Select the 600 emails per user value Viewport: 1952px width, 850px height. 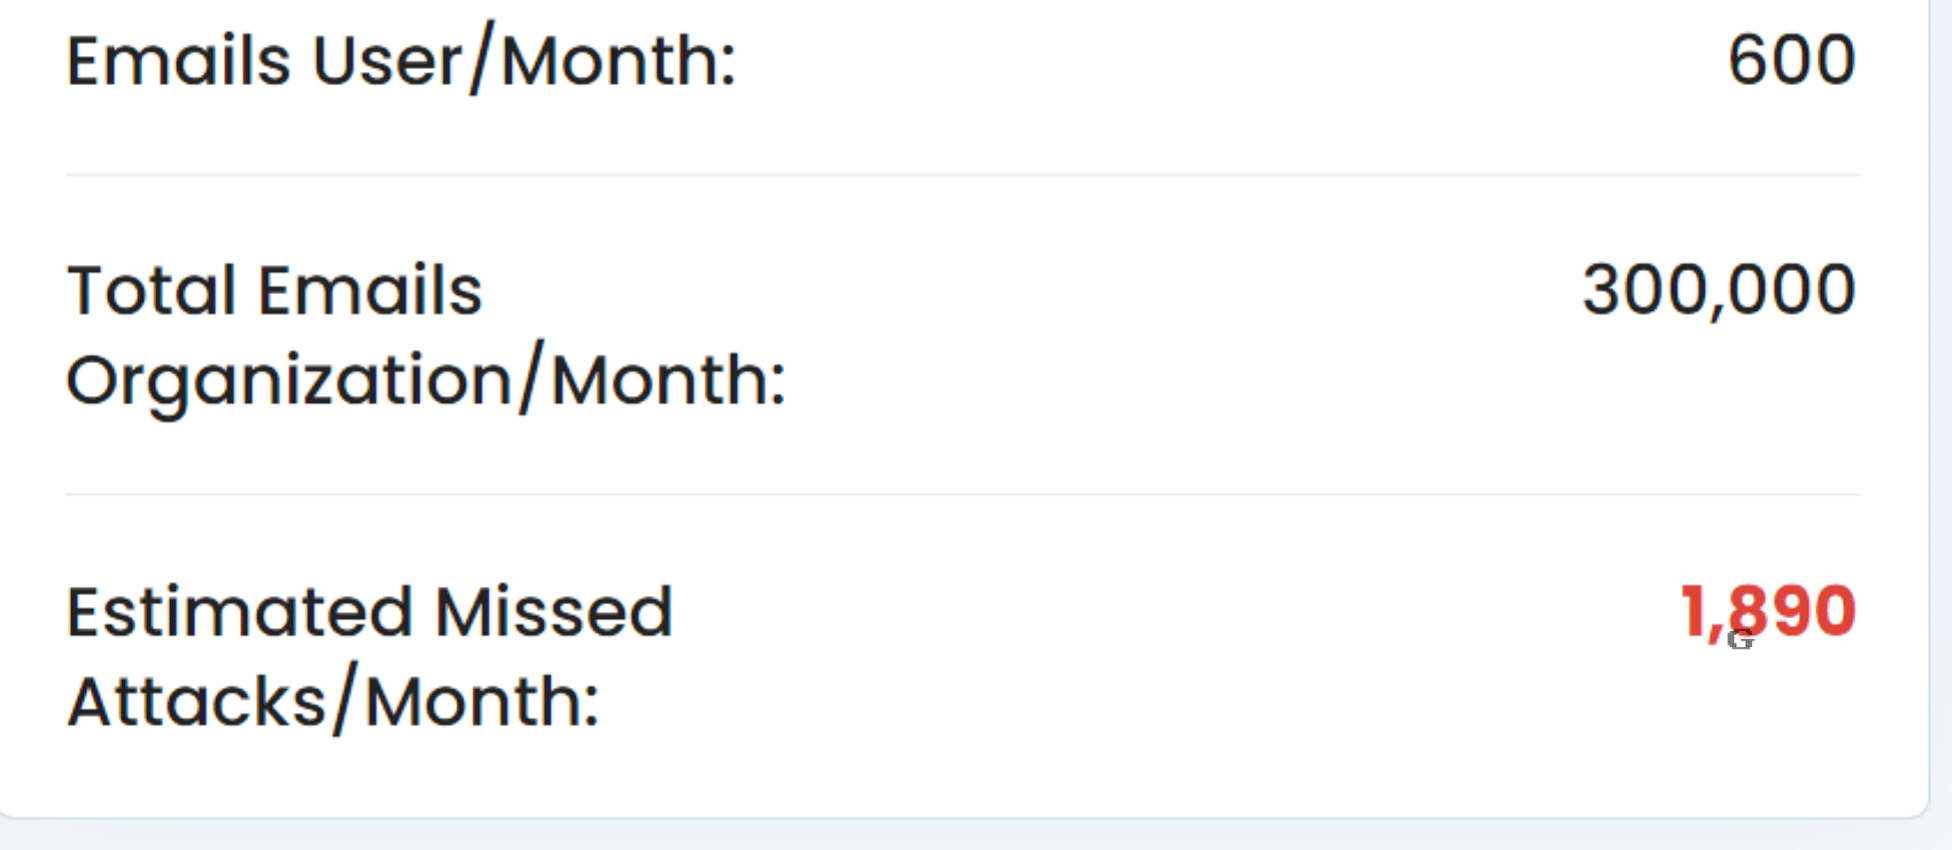point(1791,61)
